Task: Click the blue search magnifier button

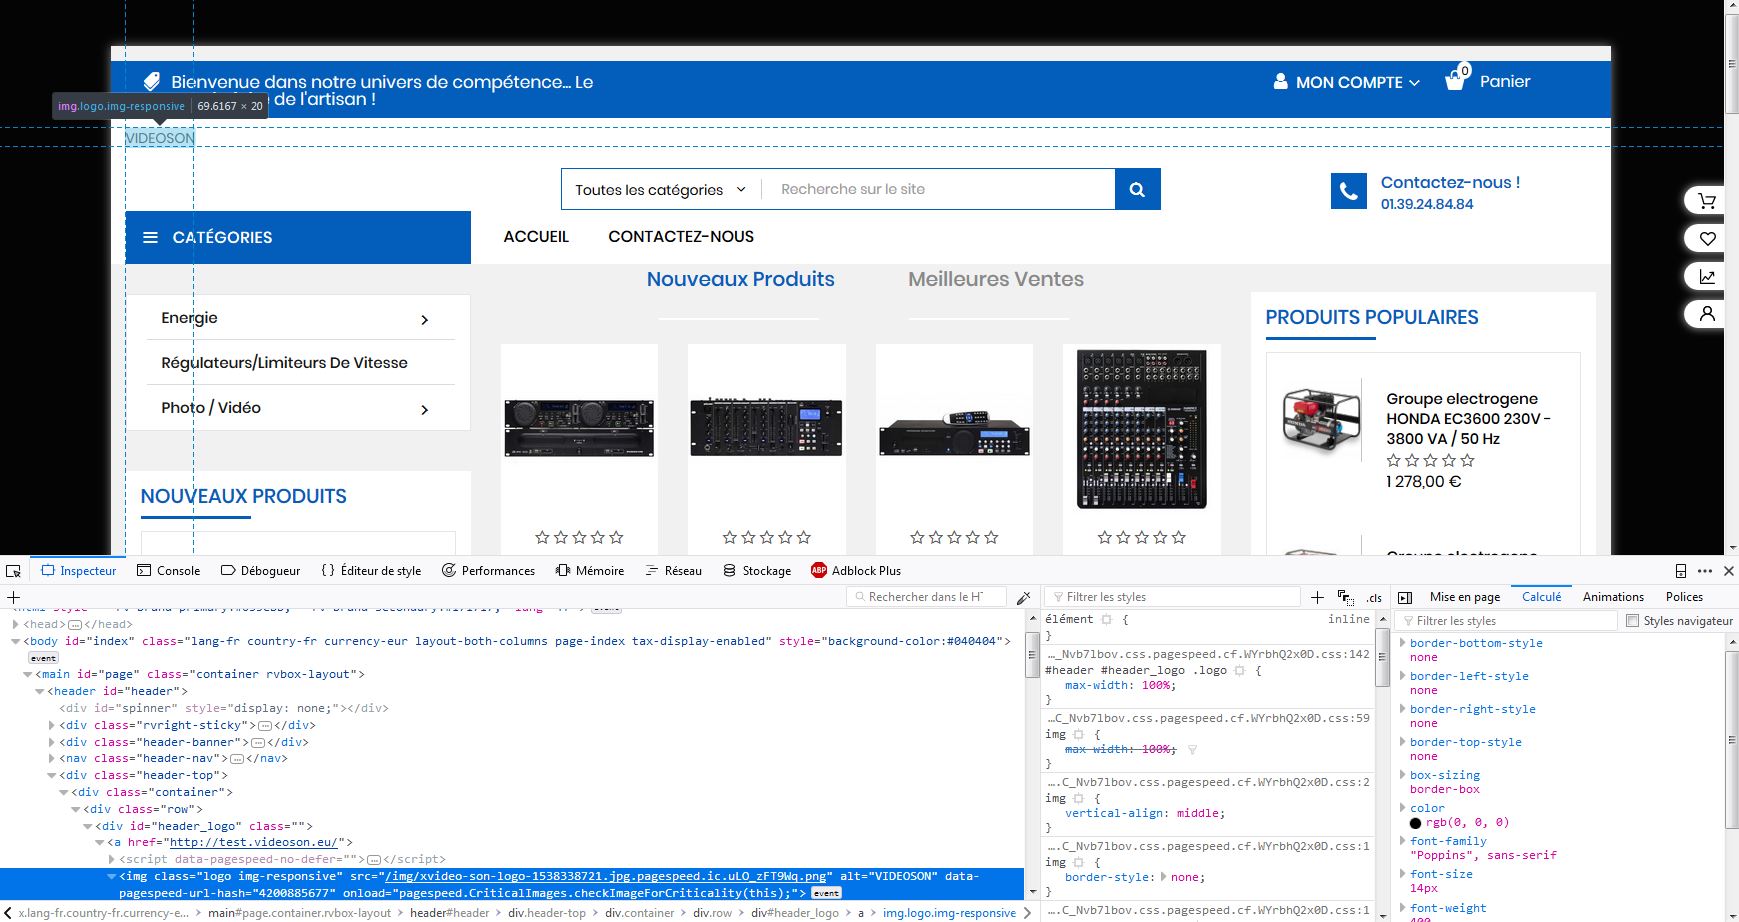Action: 1137,189
